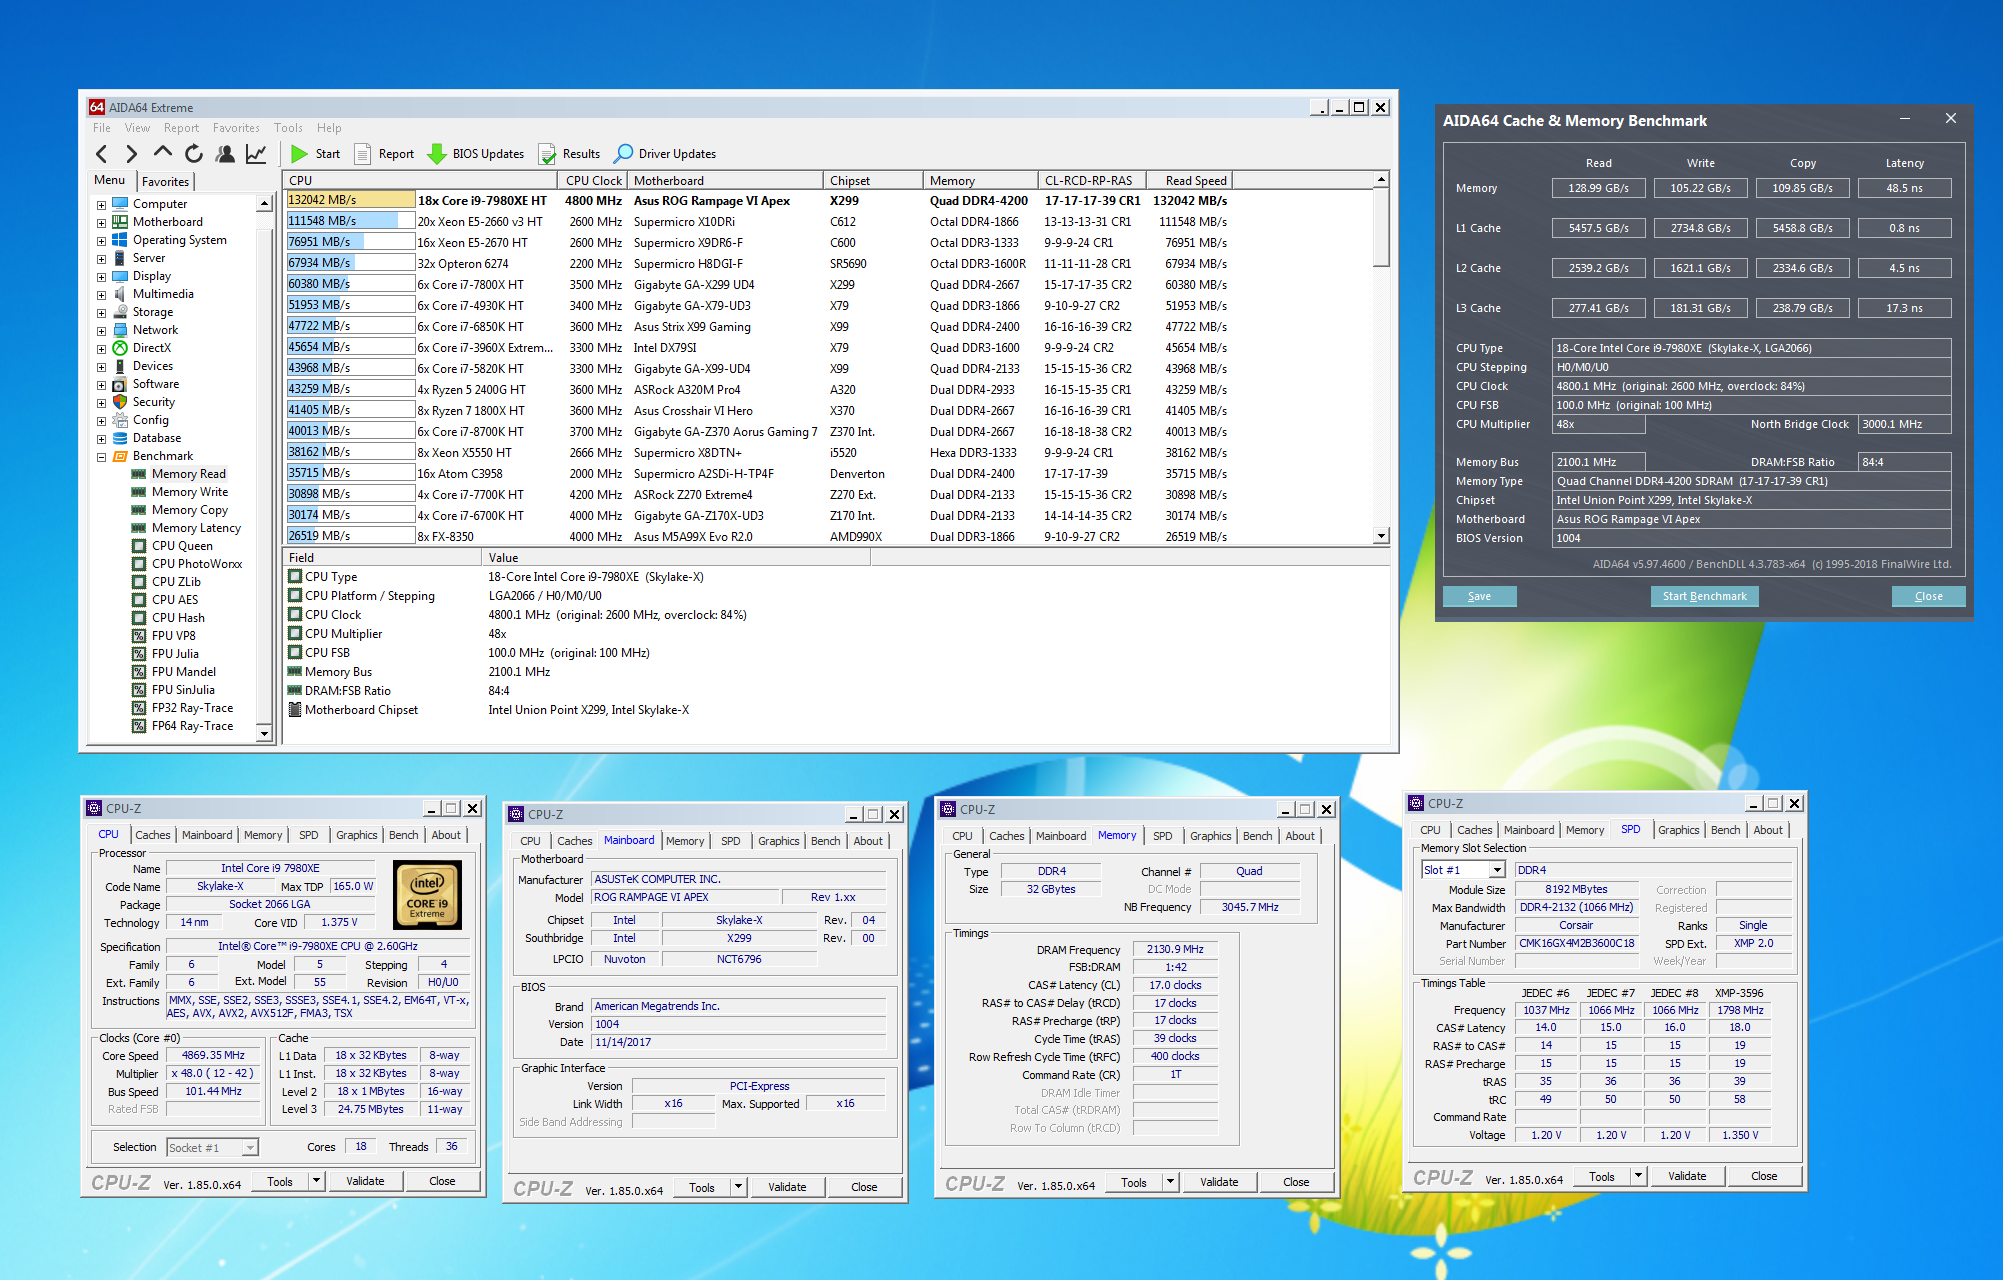Click the results list vertical scrollbar thumb
The image size is (2003, 1280).
point(1381,228)
